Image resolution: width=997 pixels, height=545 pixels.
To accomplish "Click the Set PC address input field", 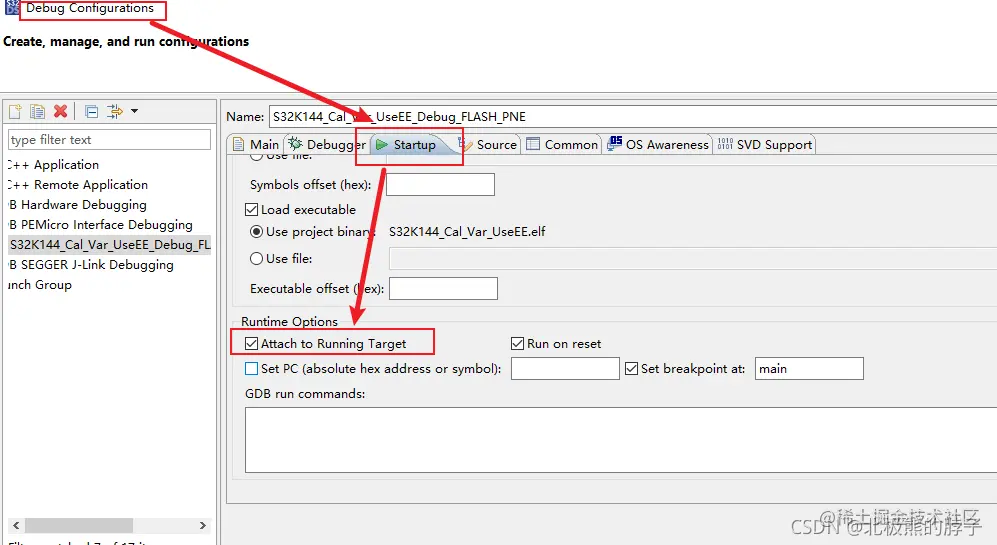I will click(565, 369).
